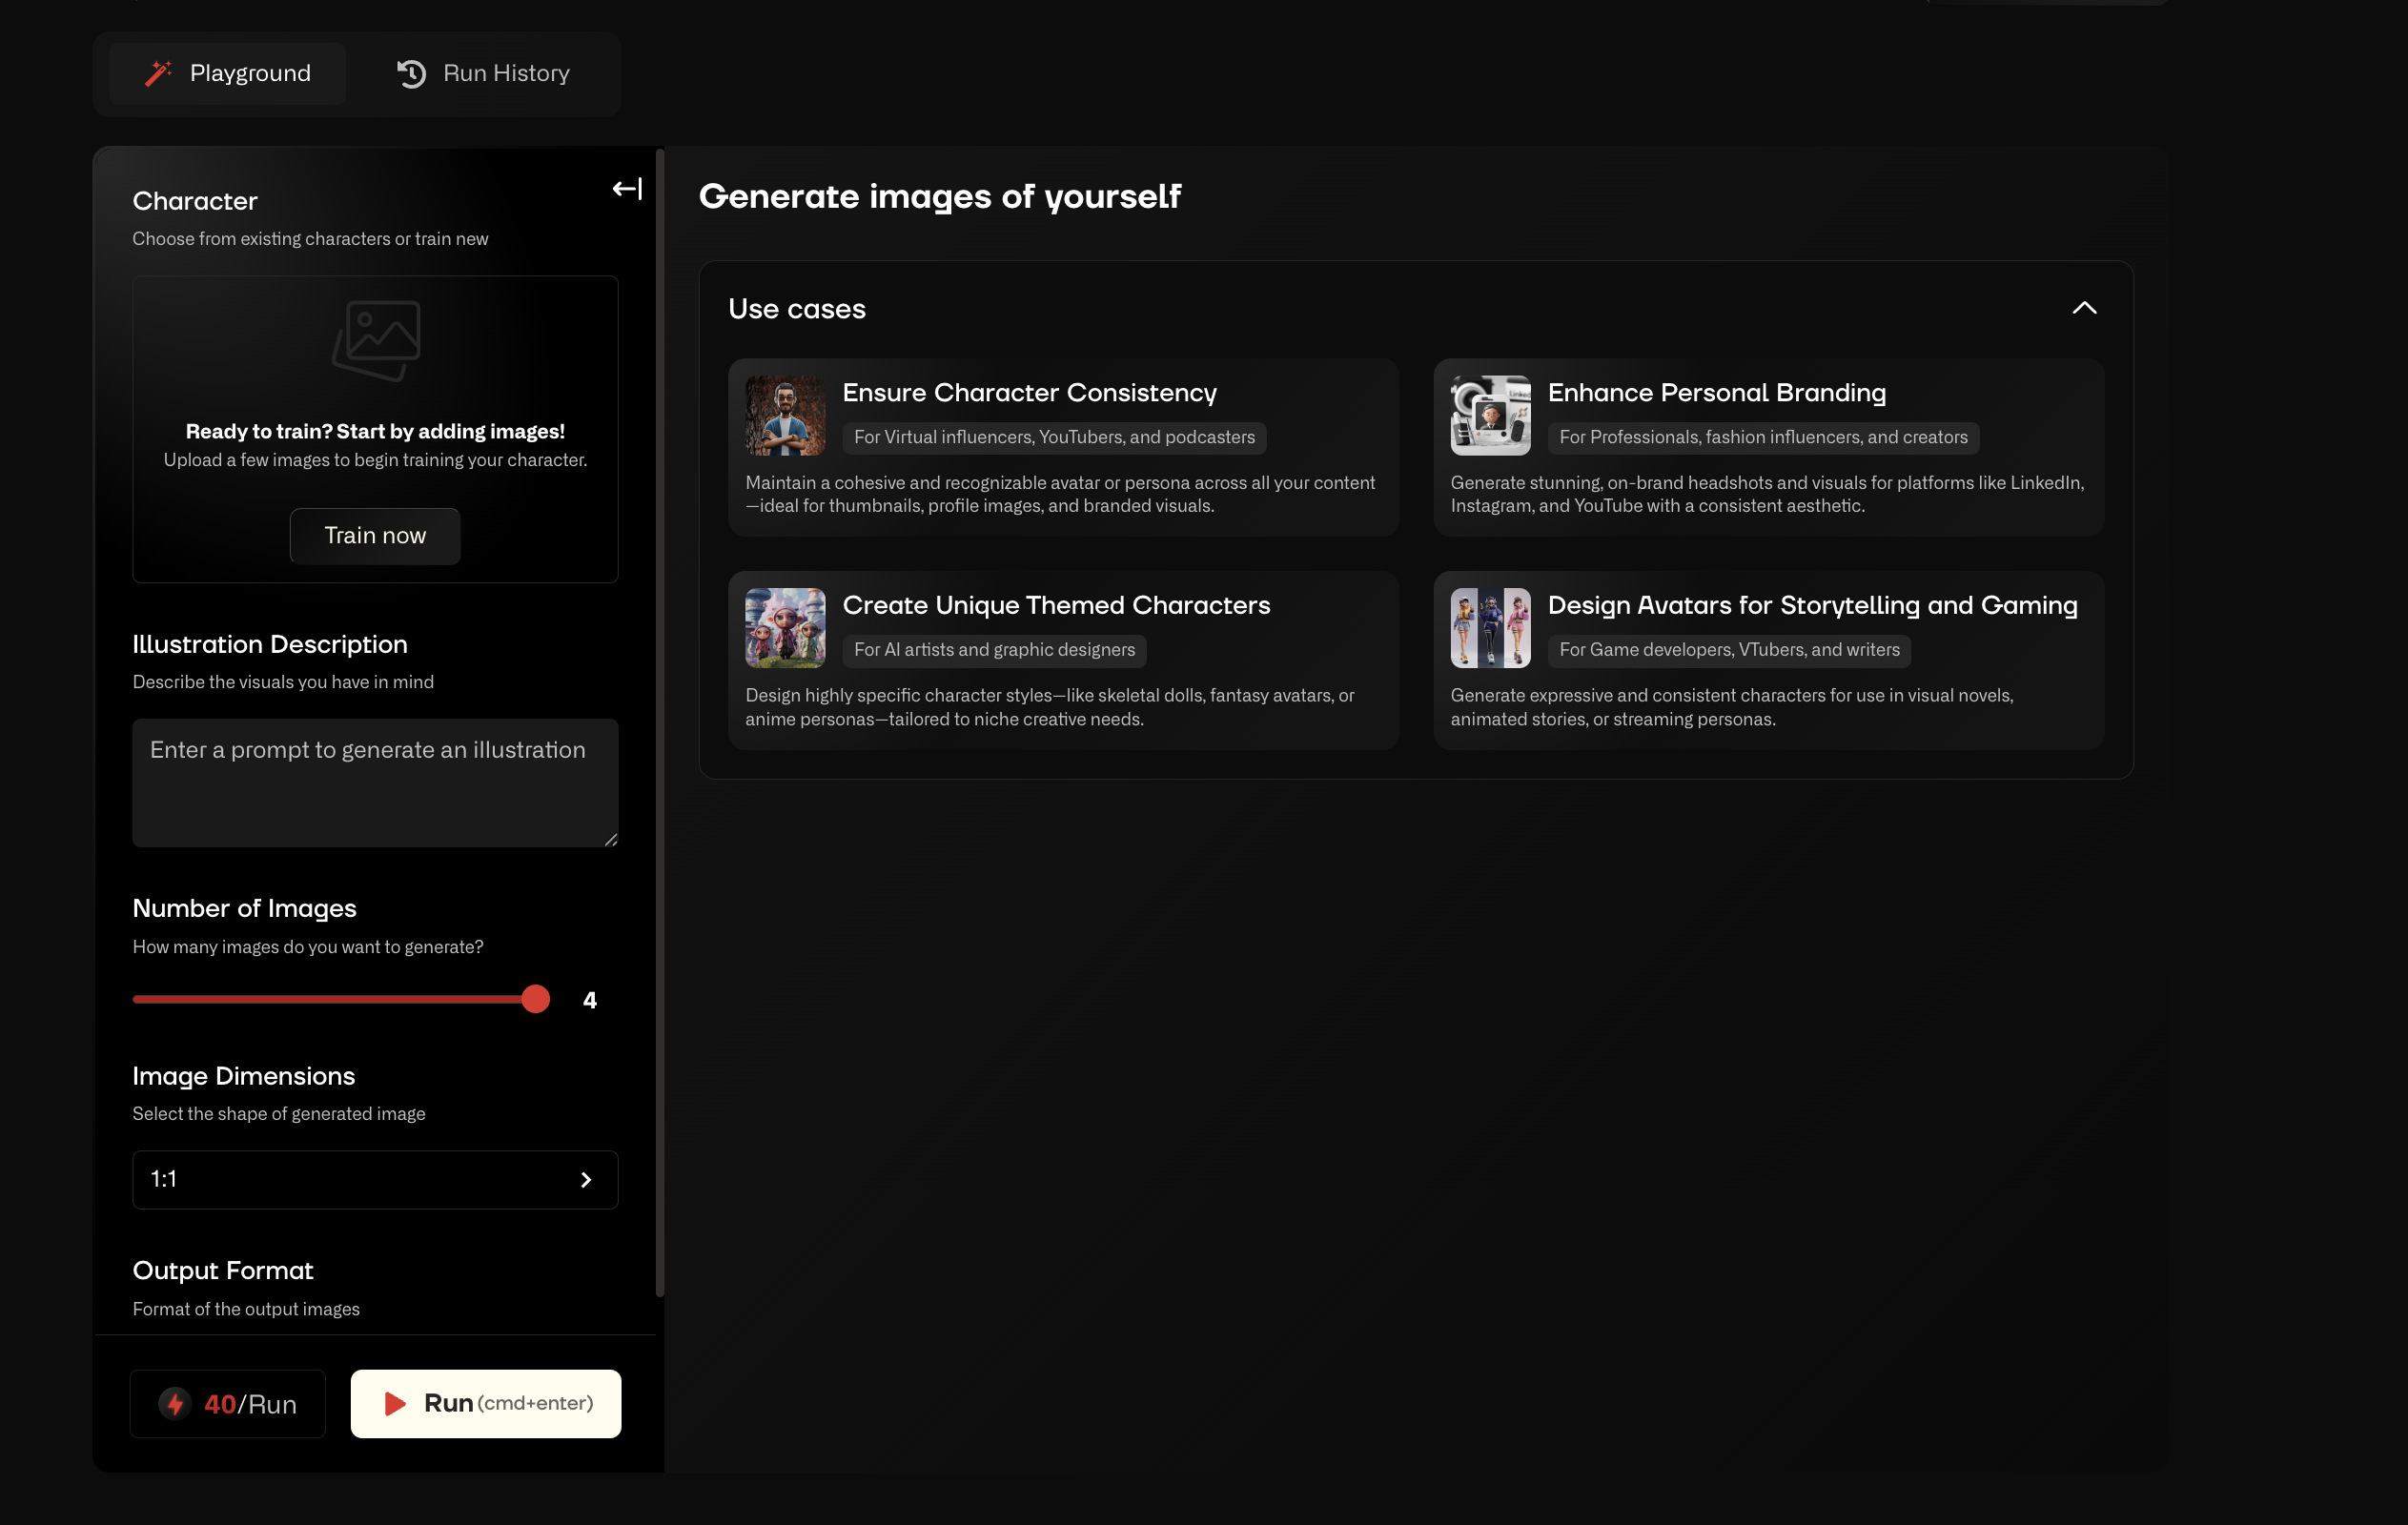2408x1525 pixels.
Task: Click the Run History clock icon
Action: [411, 74]
